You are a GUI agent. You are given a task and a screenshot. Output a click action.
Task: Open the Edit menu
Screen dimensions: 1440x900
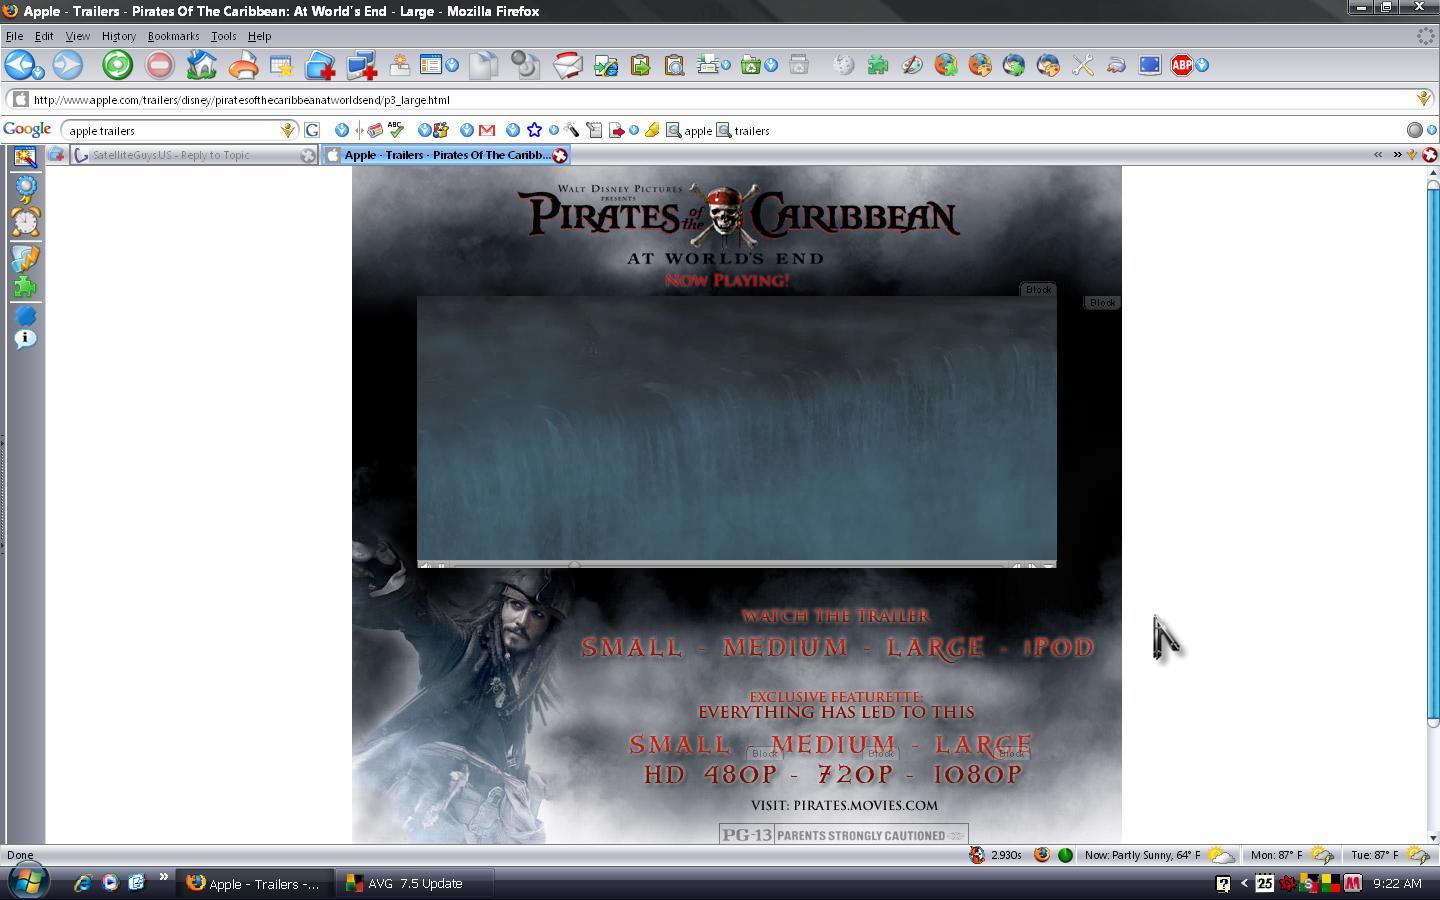(x=44, y=36)
